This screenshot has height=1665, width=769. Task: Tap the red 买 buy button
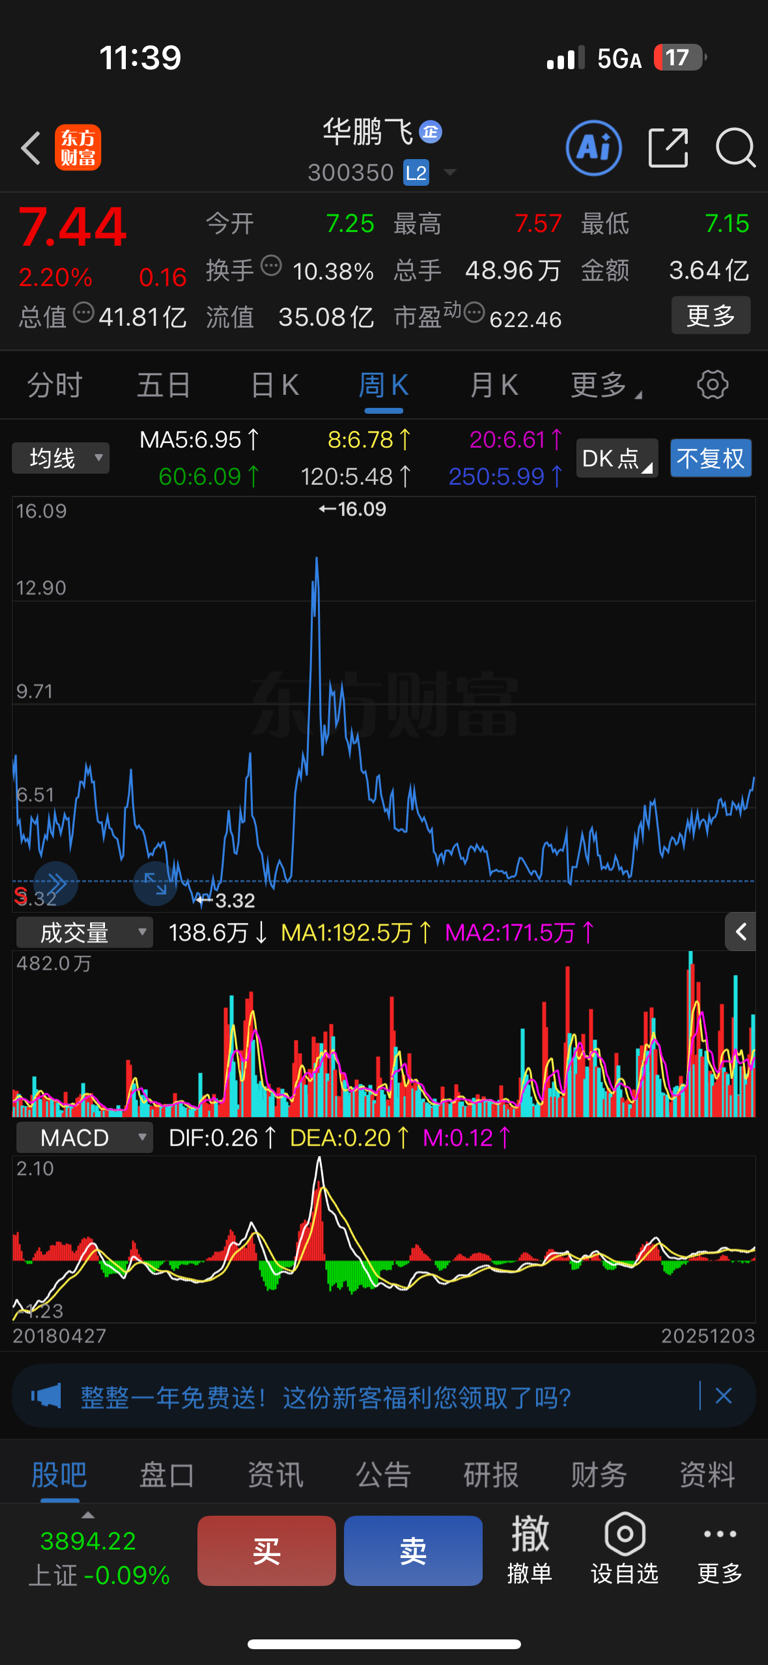point(266,1551)
